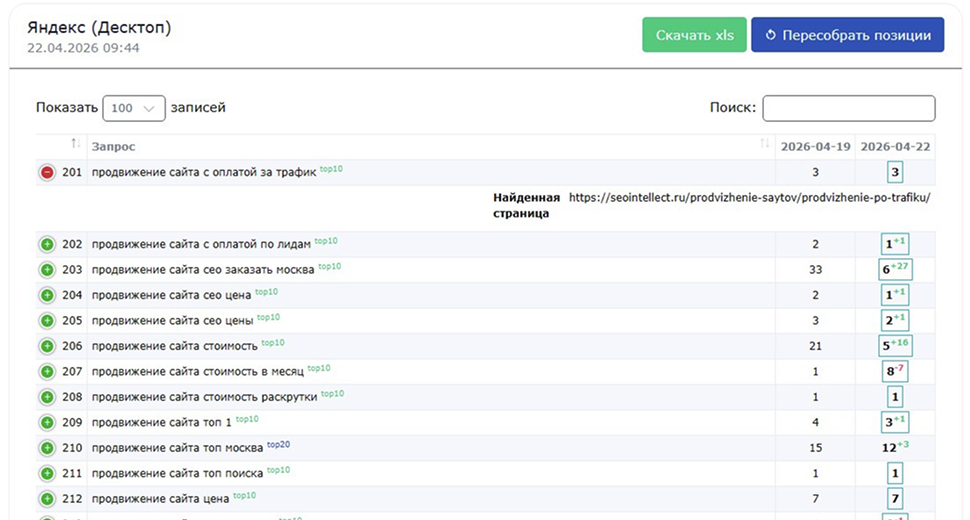Open the found page seointellect.ru link
The image size is (970, 520).
coord(749,198)
